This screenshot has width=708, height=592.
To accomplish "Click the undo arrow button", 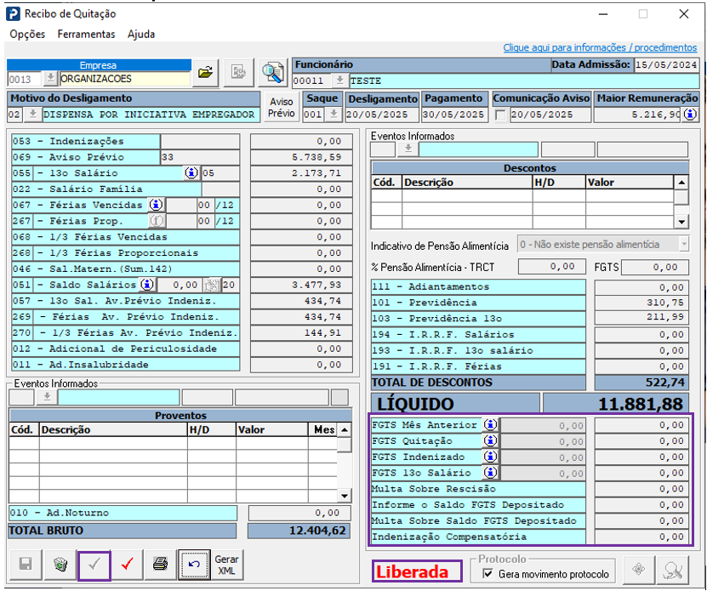I will point(194,564).
